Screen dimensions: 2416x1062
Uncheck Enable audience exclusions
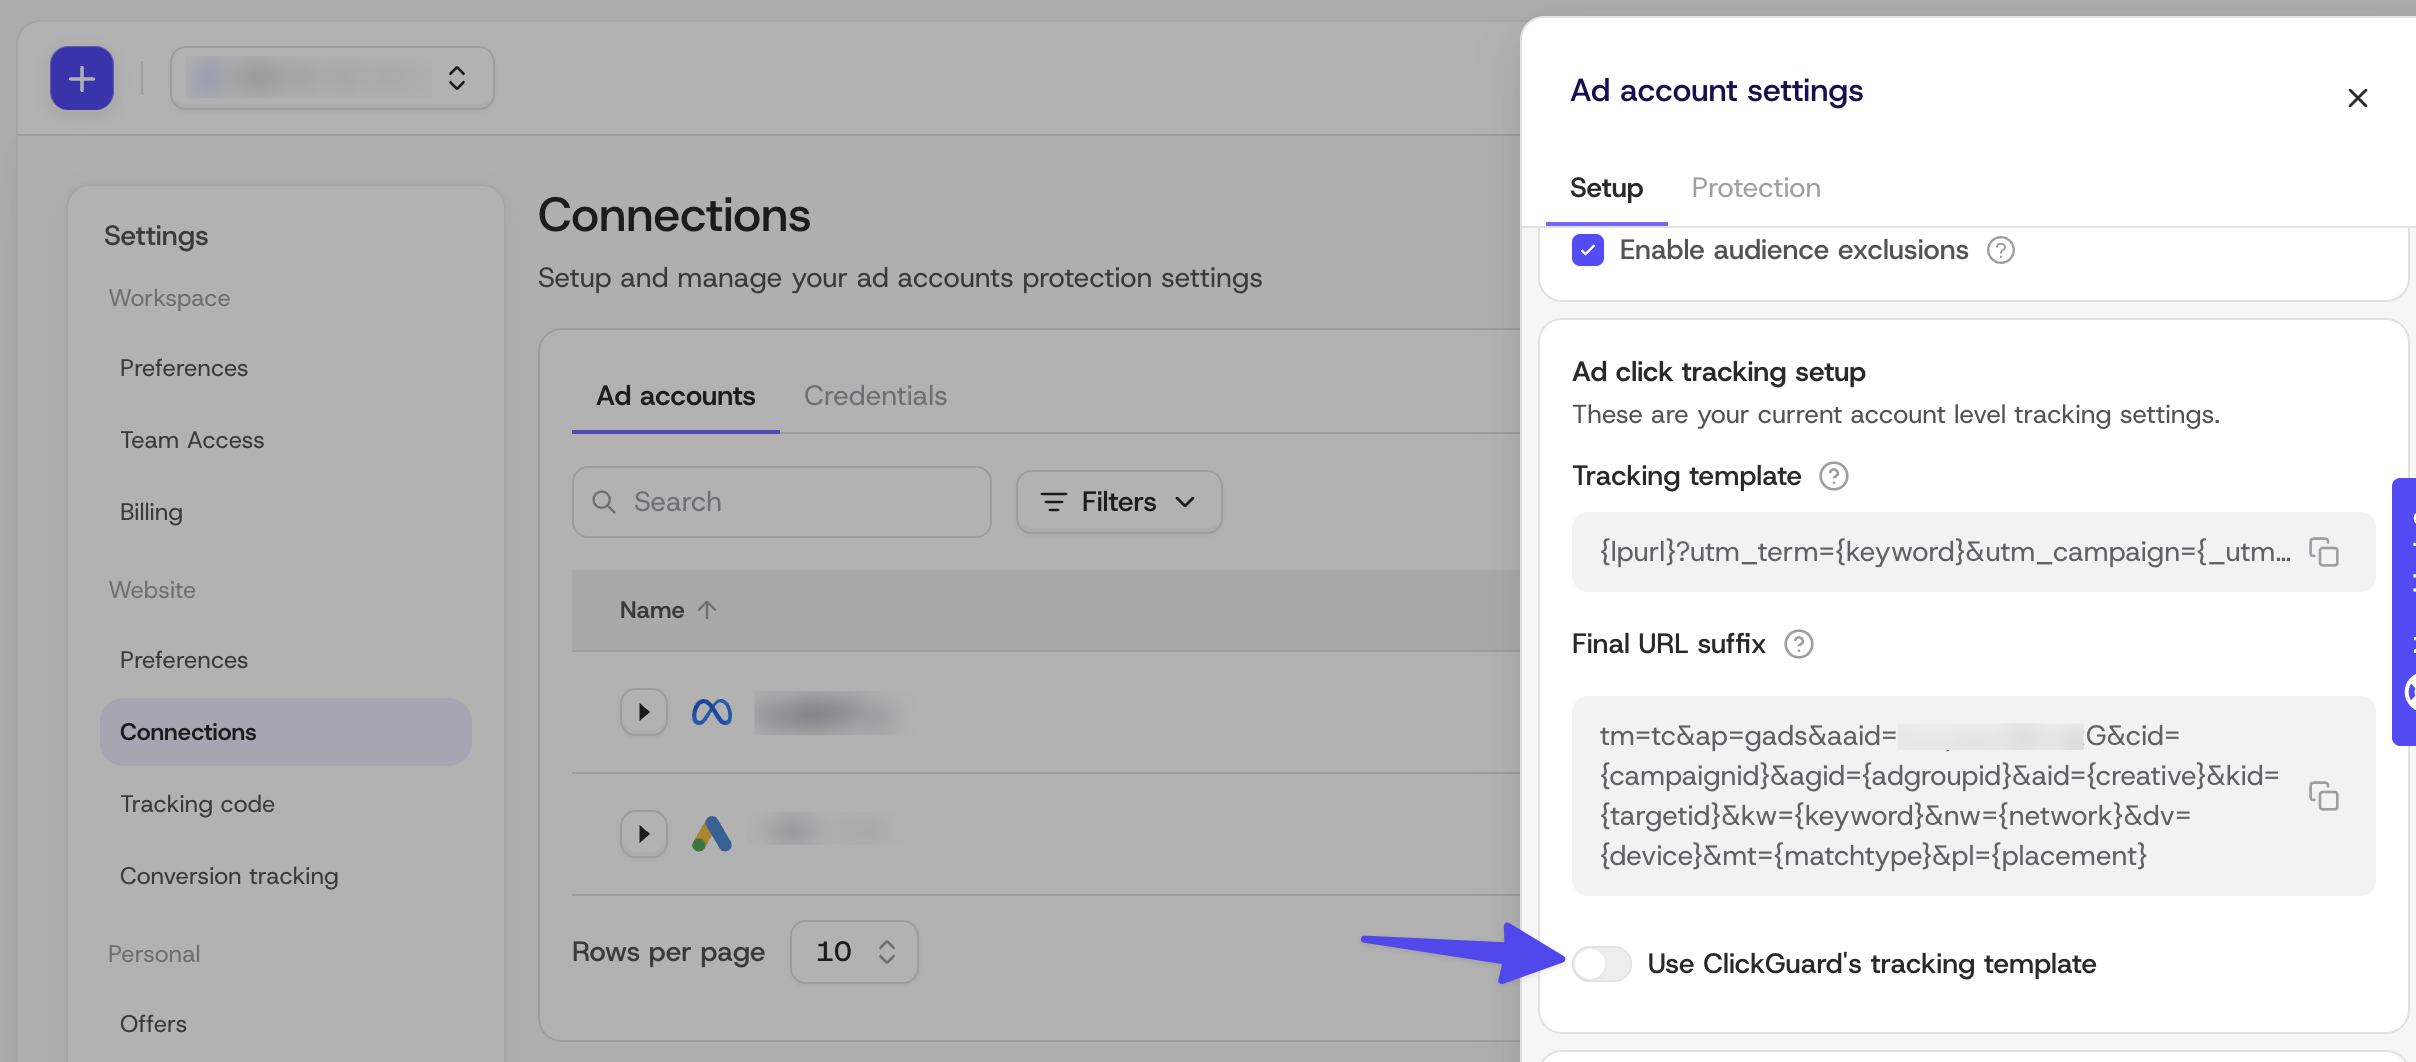(1588, 250)
